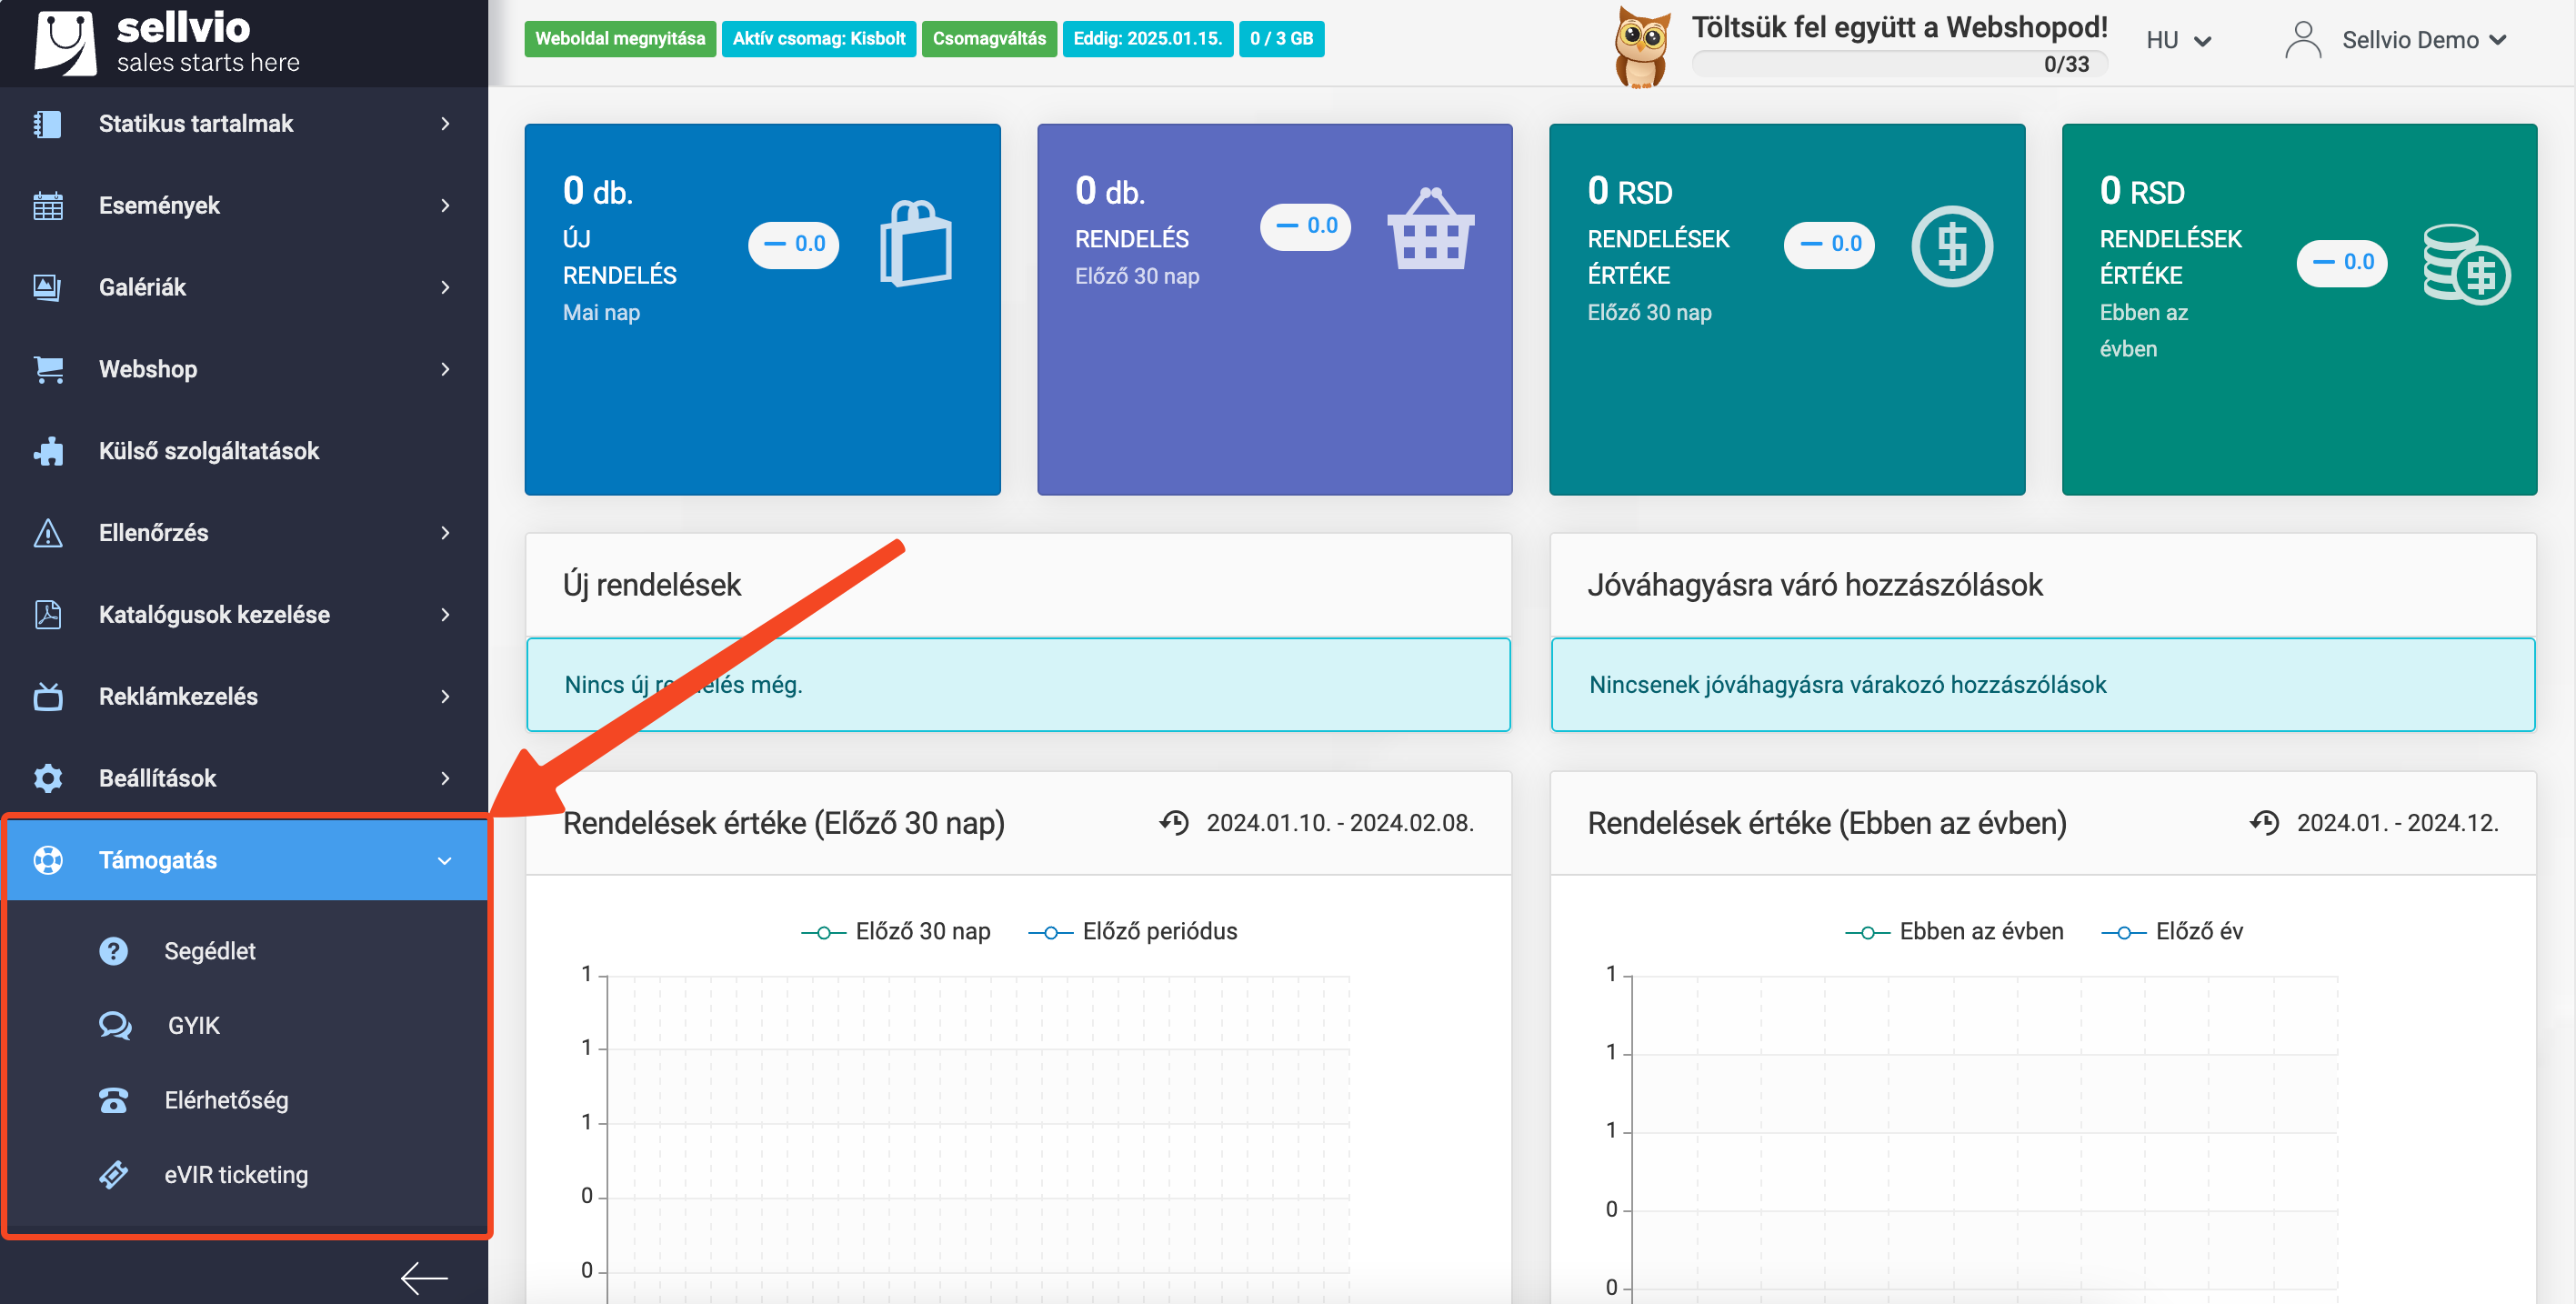Select the Külső szolgáltatások puzzle icon
Viewport: 2576px width, 1304px height.
tap(47, 451)
